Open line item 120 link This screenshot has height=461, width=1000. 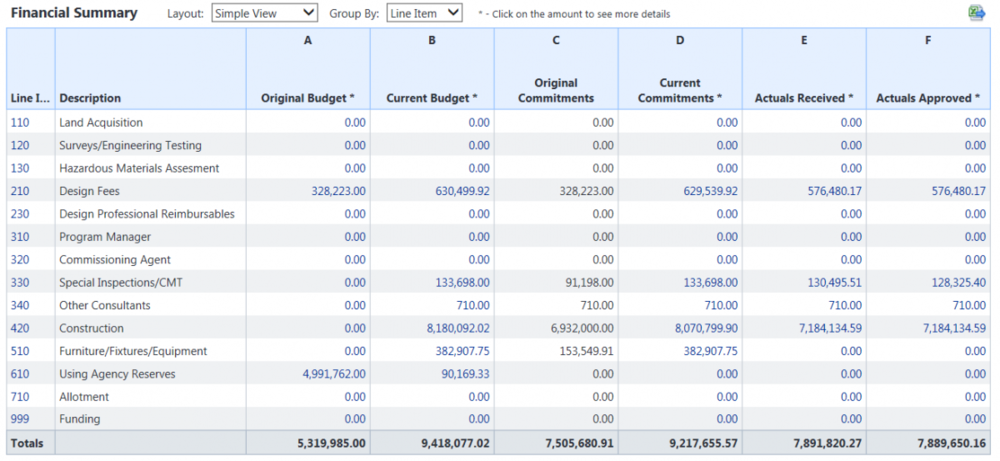coord(20,145)
